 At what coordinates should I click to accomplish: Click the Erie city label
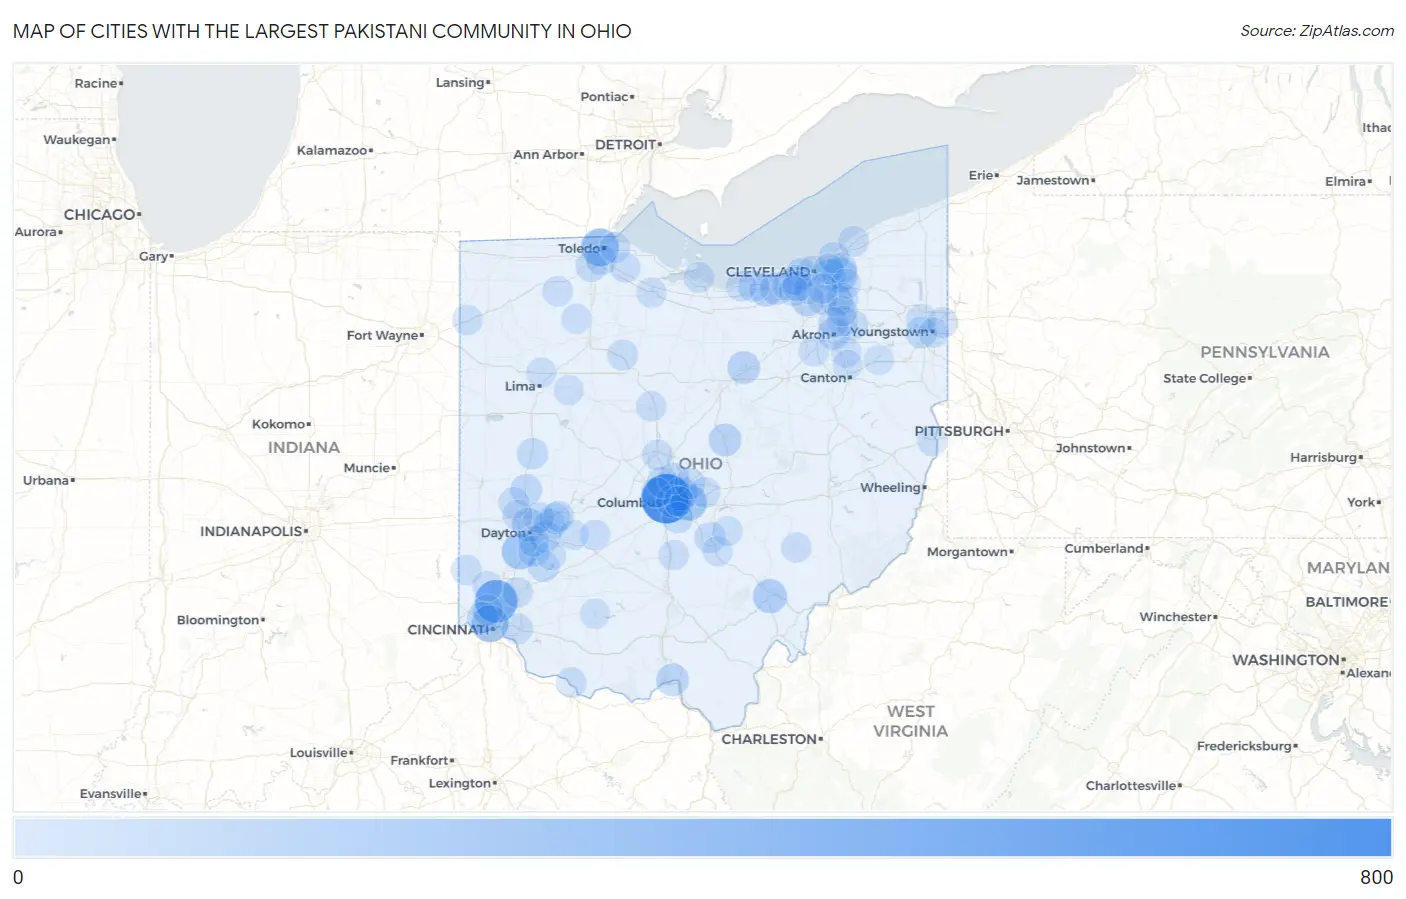(x=981, y=175)
